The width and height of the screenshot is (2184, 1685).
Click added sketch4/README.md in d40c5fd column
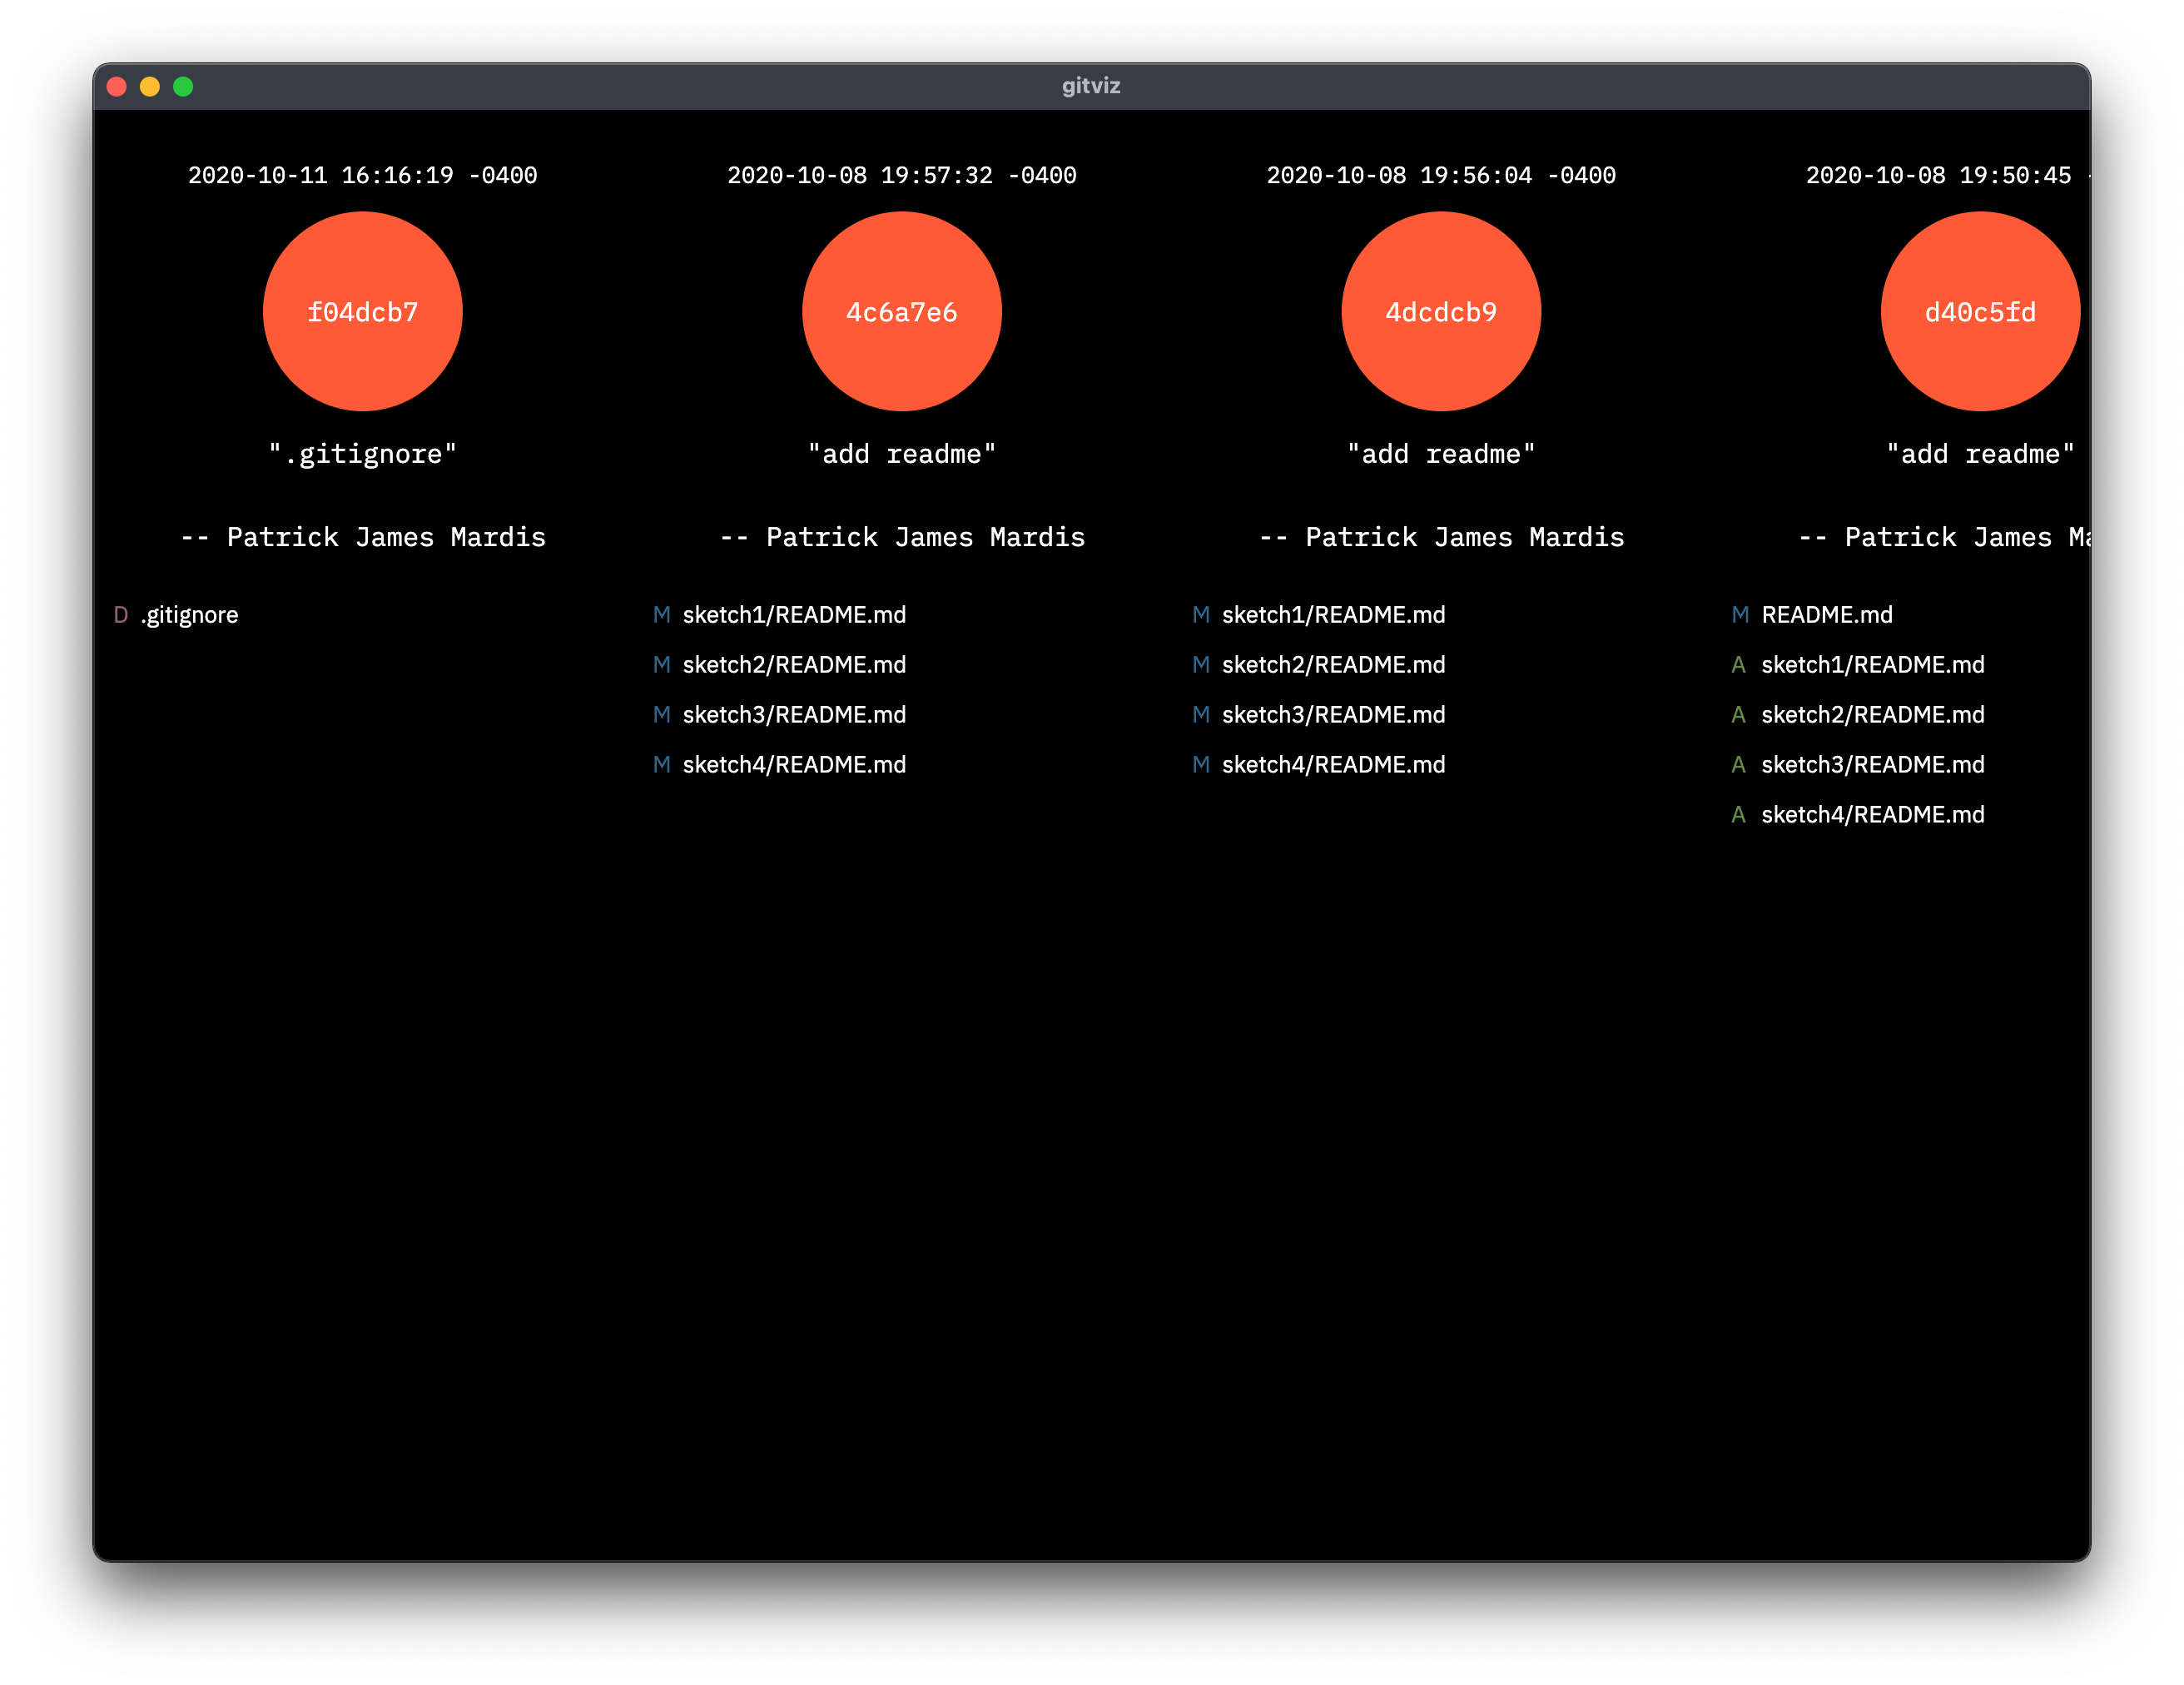(1872, 815)
